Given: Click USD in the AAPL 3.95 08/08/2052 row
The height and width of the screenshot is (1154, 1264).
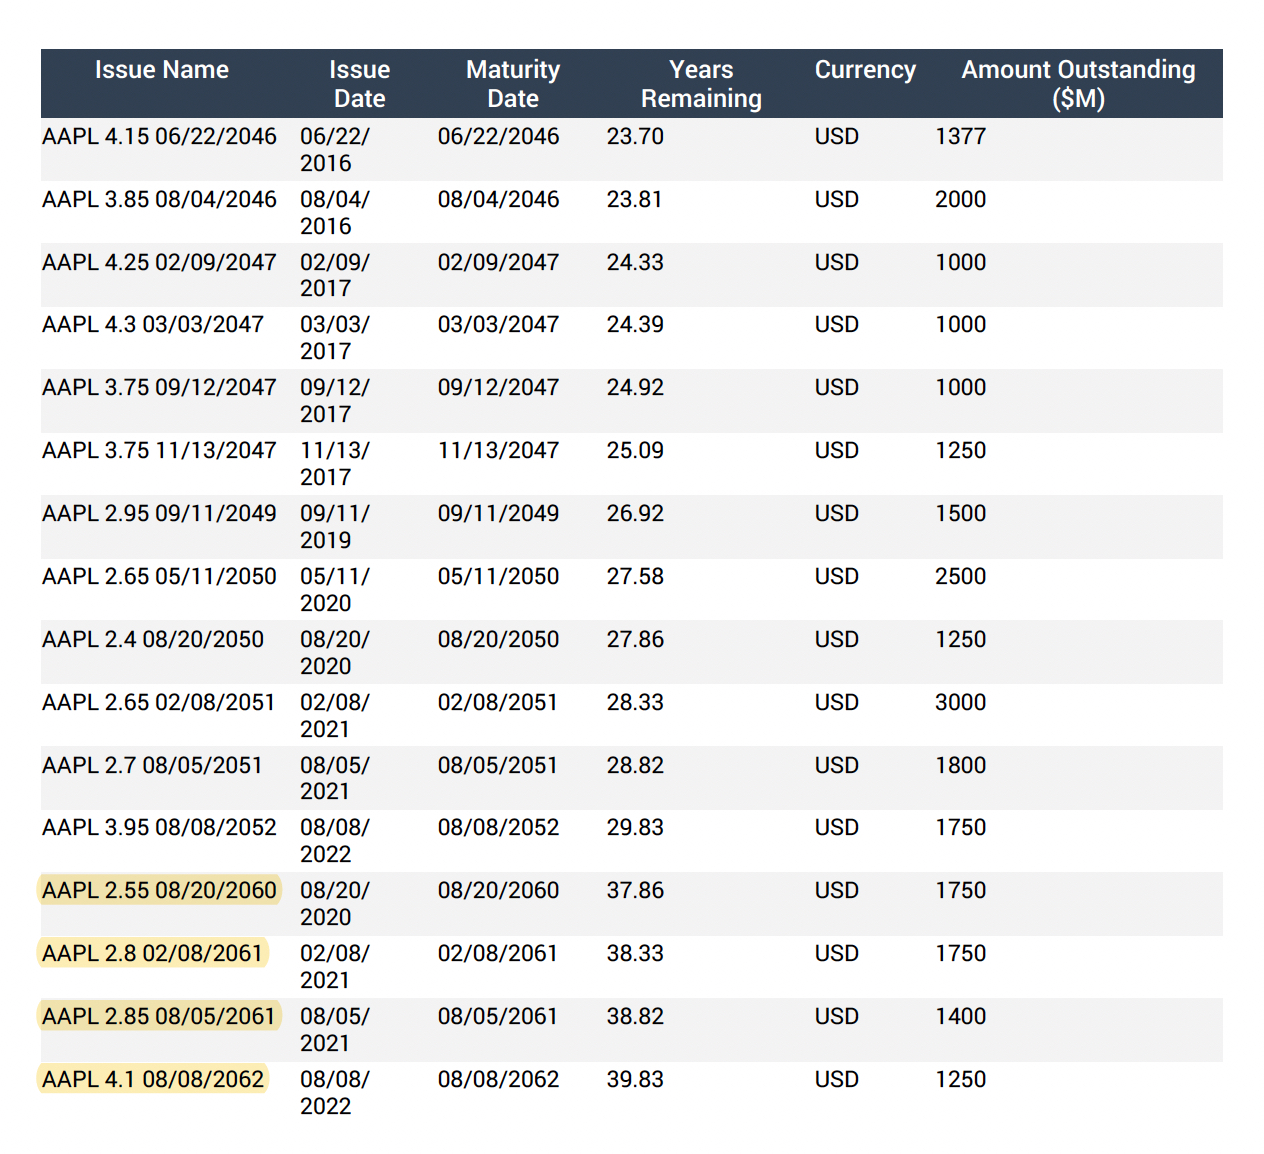Looking at the screenshot, I should point(836,827).
